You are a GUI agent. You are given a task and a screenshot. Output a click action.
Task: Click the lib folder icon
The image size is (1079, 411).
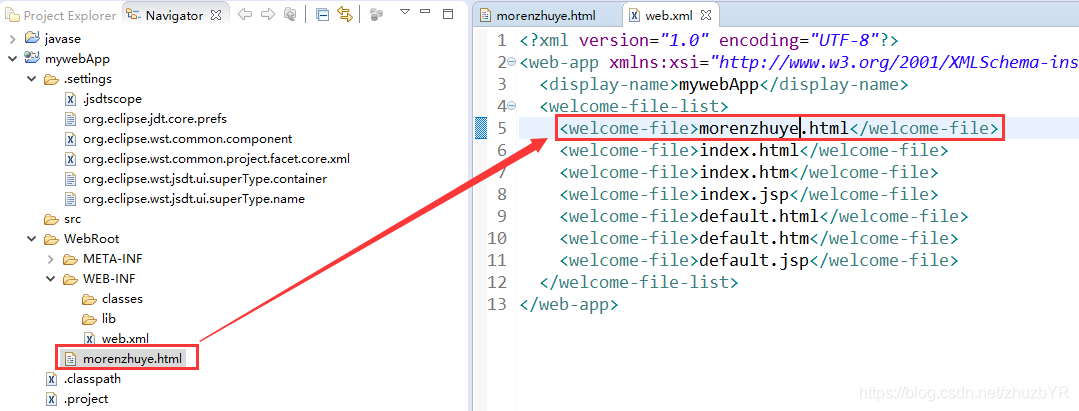pos(89,319)
